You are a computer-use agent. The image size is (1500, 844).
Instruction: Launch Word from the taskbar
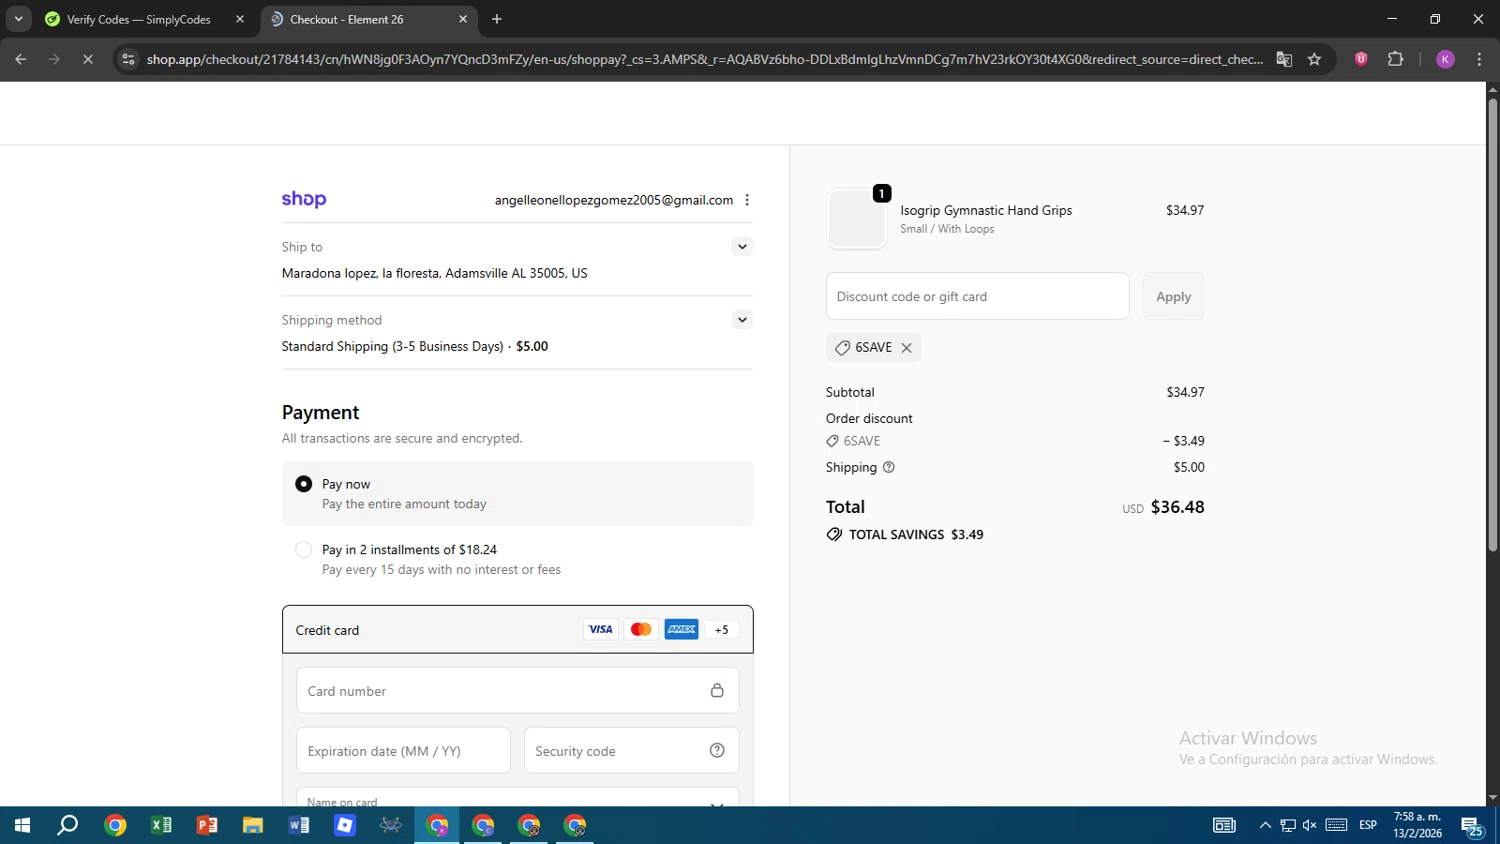coord(299,825)
